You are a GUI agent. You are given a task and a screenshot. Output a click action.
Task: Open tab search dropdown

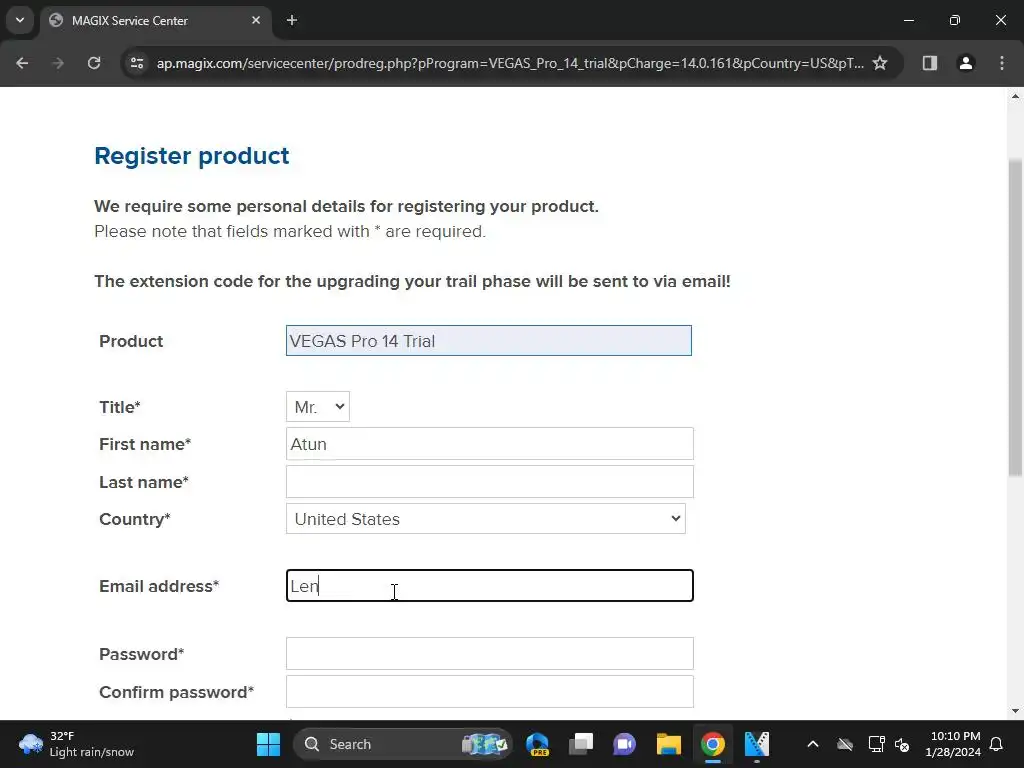(20, 20)
